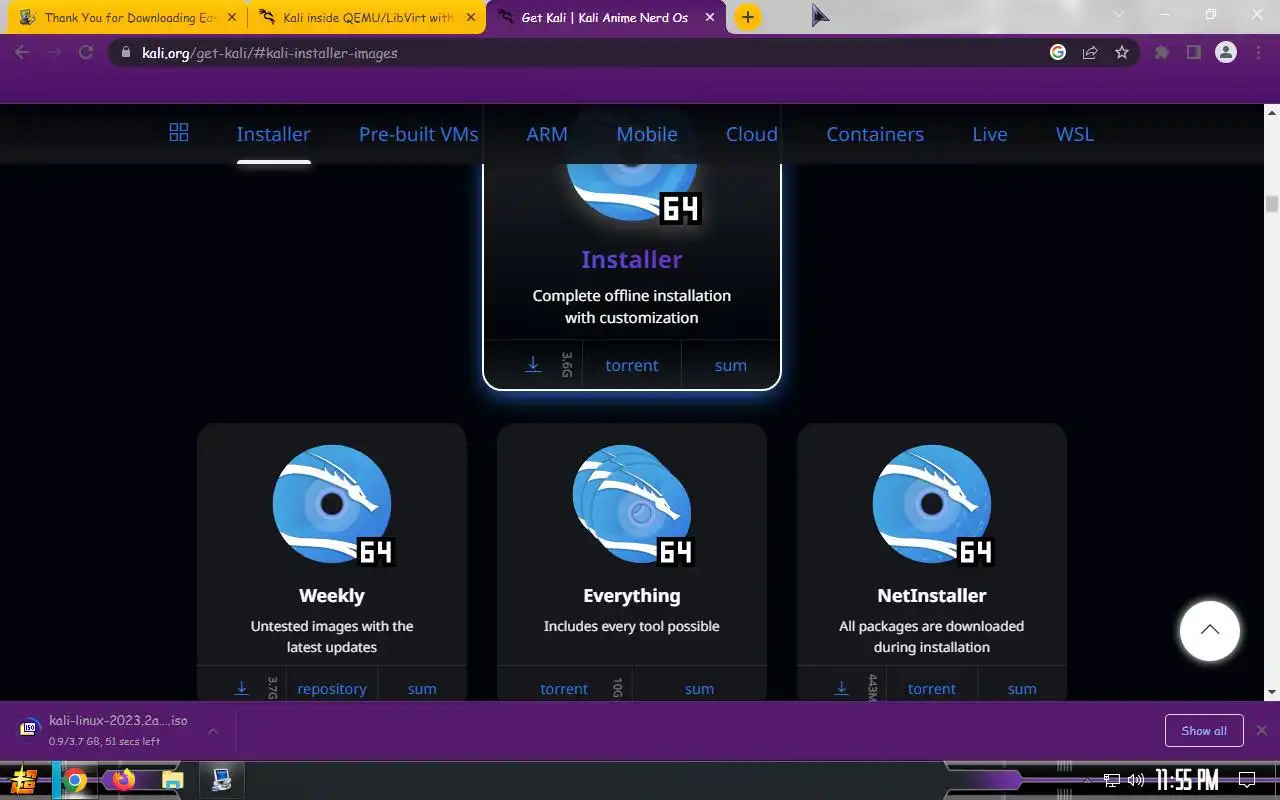Image resolution: width=1280 pixels, height=800 pixels.
Task: Click the browser Forward arrow
Action: point(54,52)
